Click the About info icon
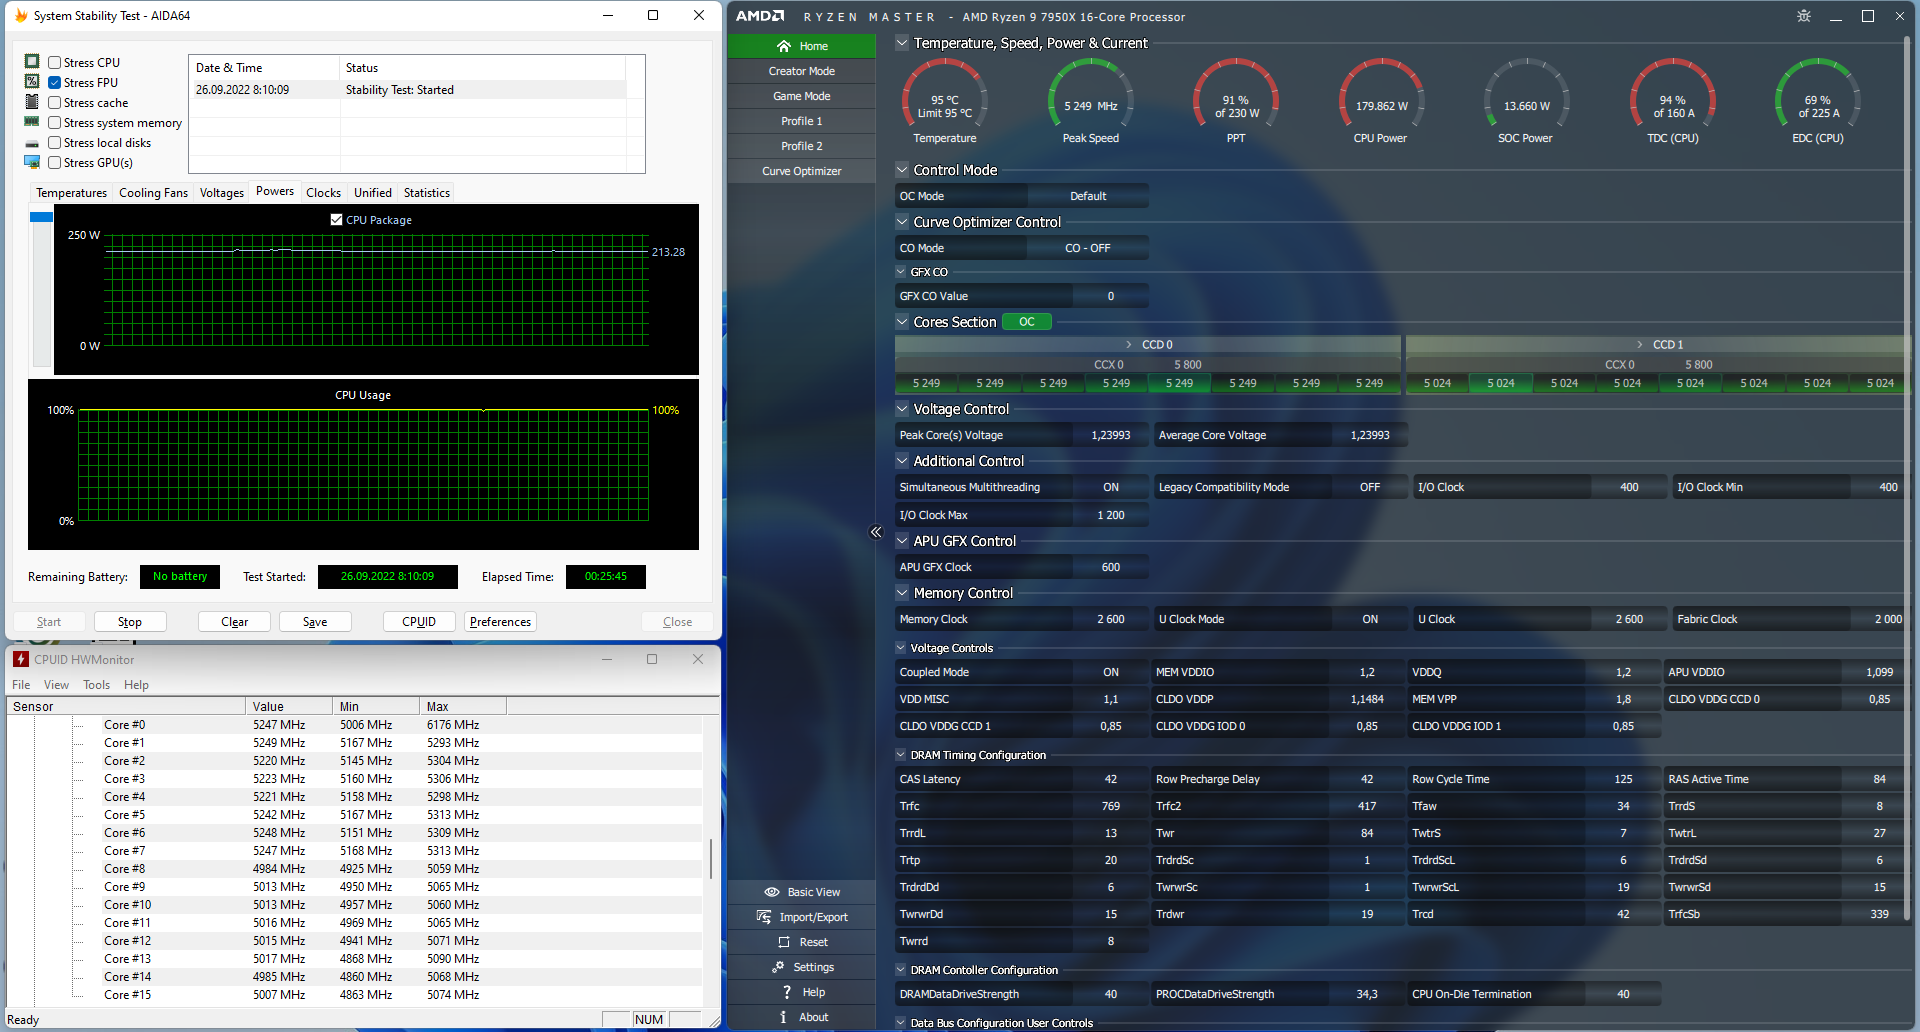The height and width of the screenshot is (1032, 1920). click(x=783, y=1017)
